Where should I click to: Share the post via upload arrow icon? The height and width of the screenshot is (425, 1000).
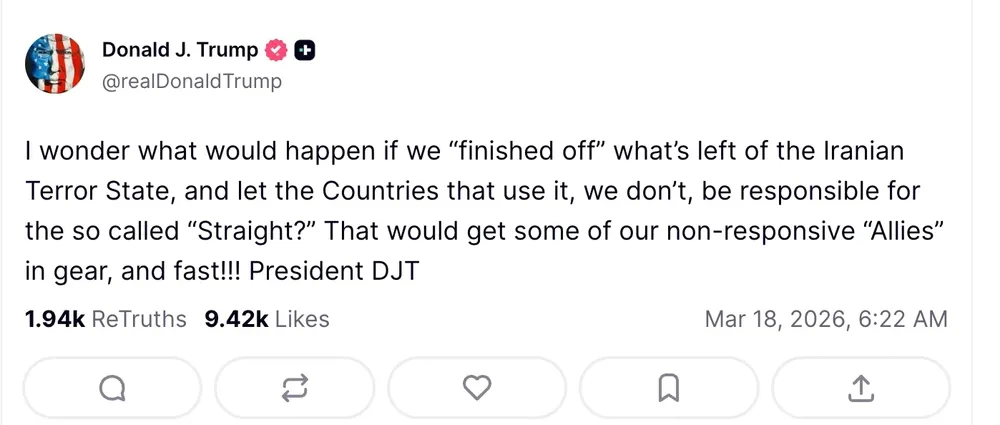(x=861, y=387)
